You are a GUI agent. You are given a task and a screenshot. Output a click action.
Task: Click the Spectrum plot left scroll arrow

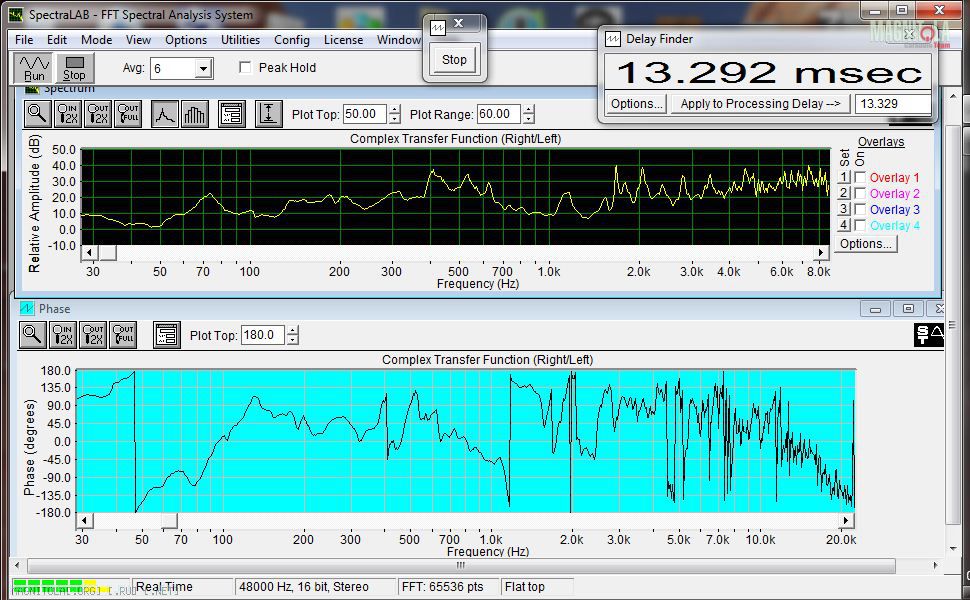90,252
